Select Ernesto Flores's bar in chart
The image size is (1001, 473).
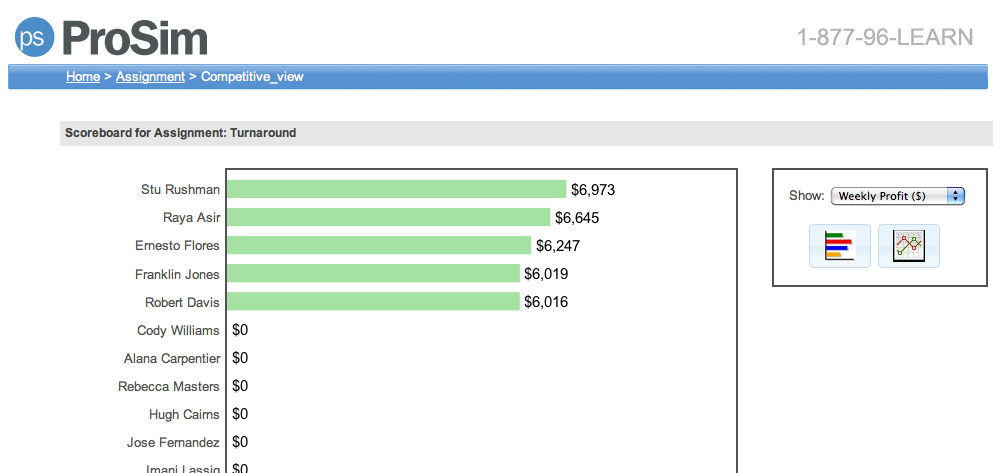[378, 245]
